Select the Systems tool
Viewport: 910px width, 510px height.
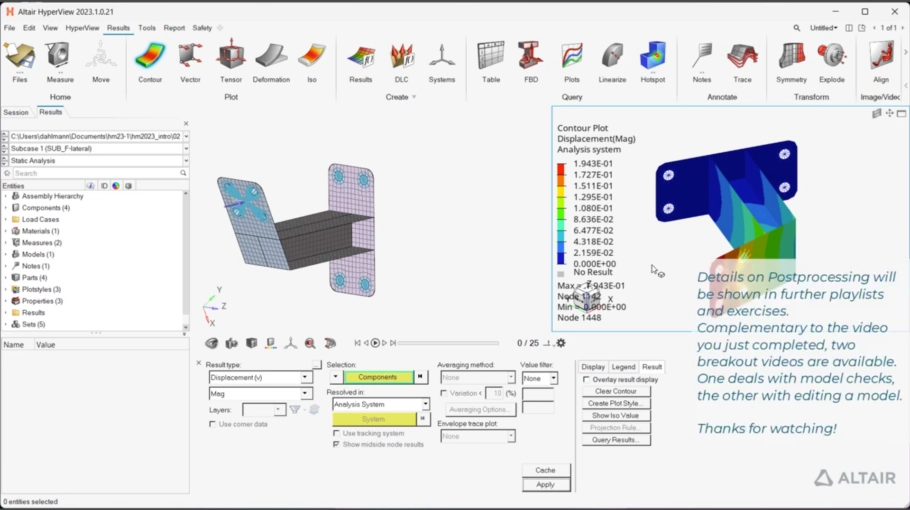[x=442, y=62]
